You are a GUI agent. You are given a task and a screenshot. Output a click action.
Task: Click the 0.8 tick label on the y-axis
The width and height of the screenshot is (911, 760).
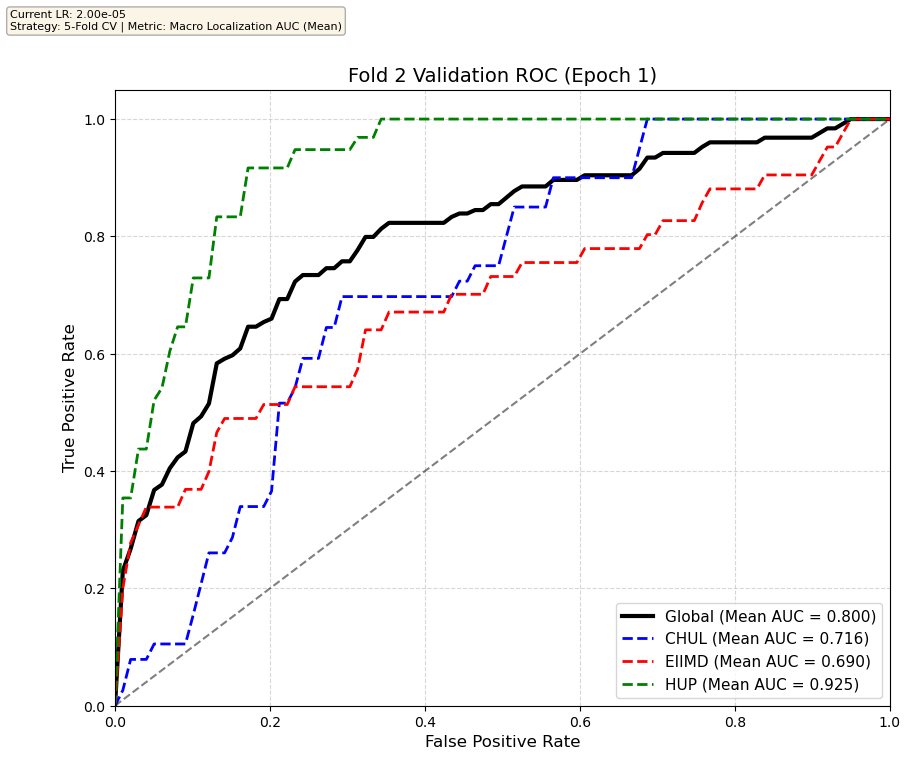click(x=95, y=237)
